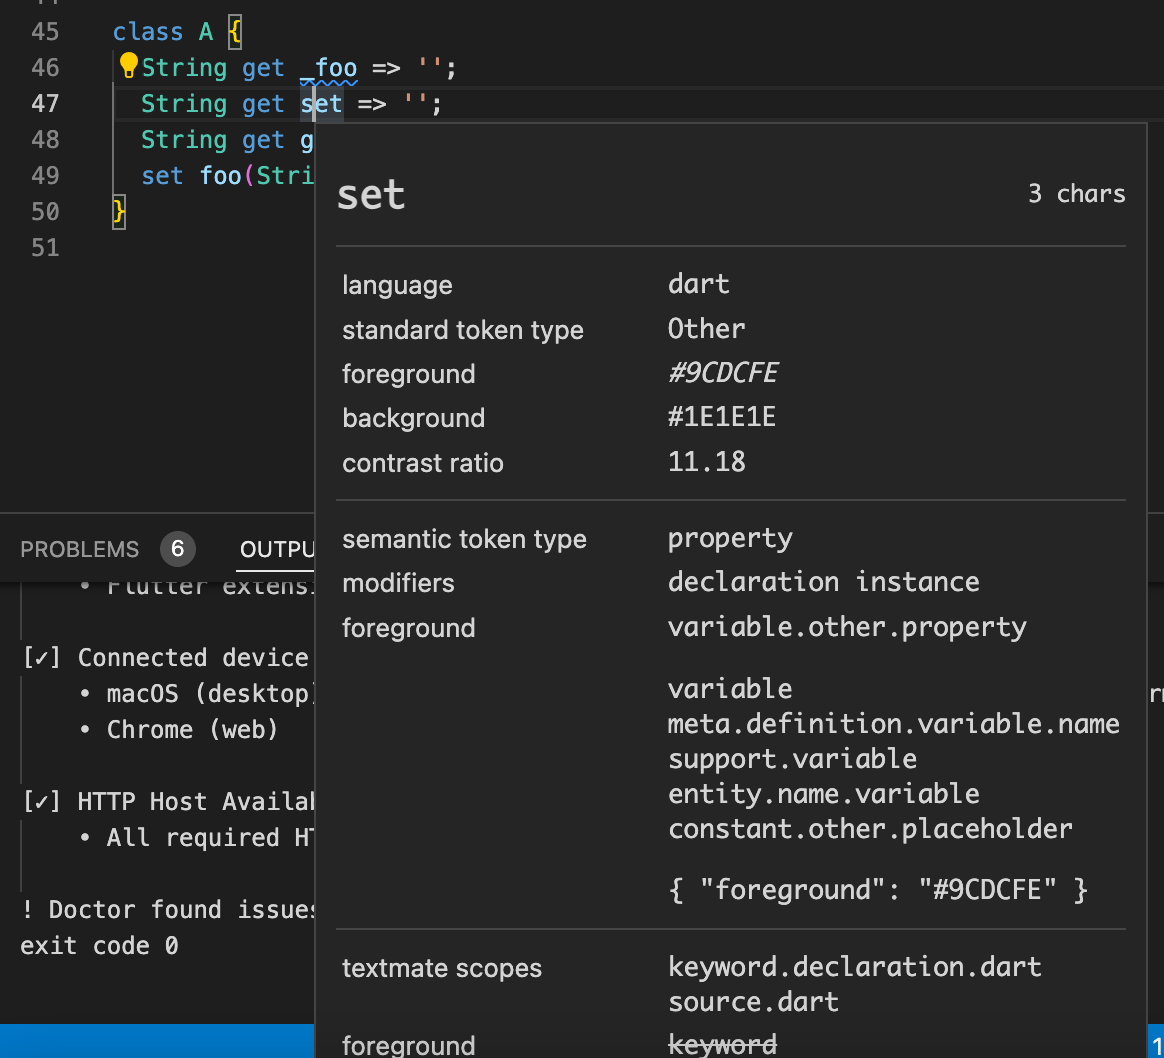Click the class keyword on line 45
This screenshot has height=1058, width=1164.
(x=148, y=32)
